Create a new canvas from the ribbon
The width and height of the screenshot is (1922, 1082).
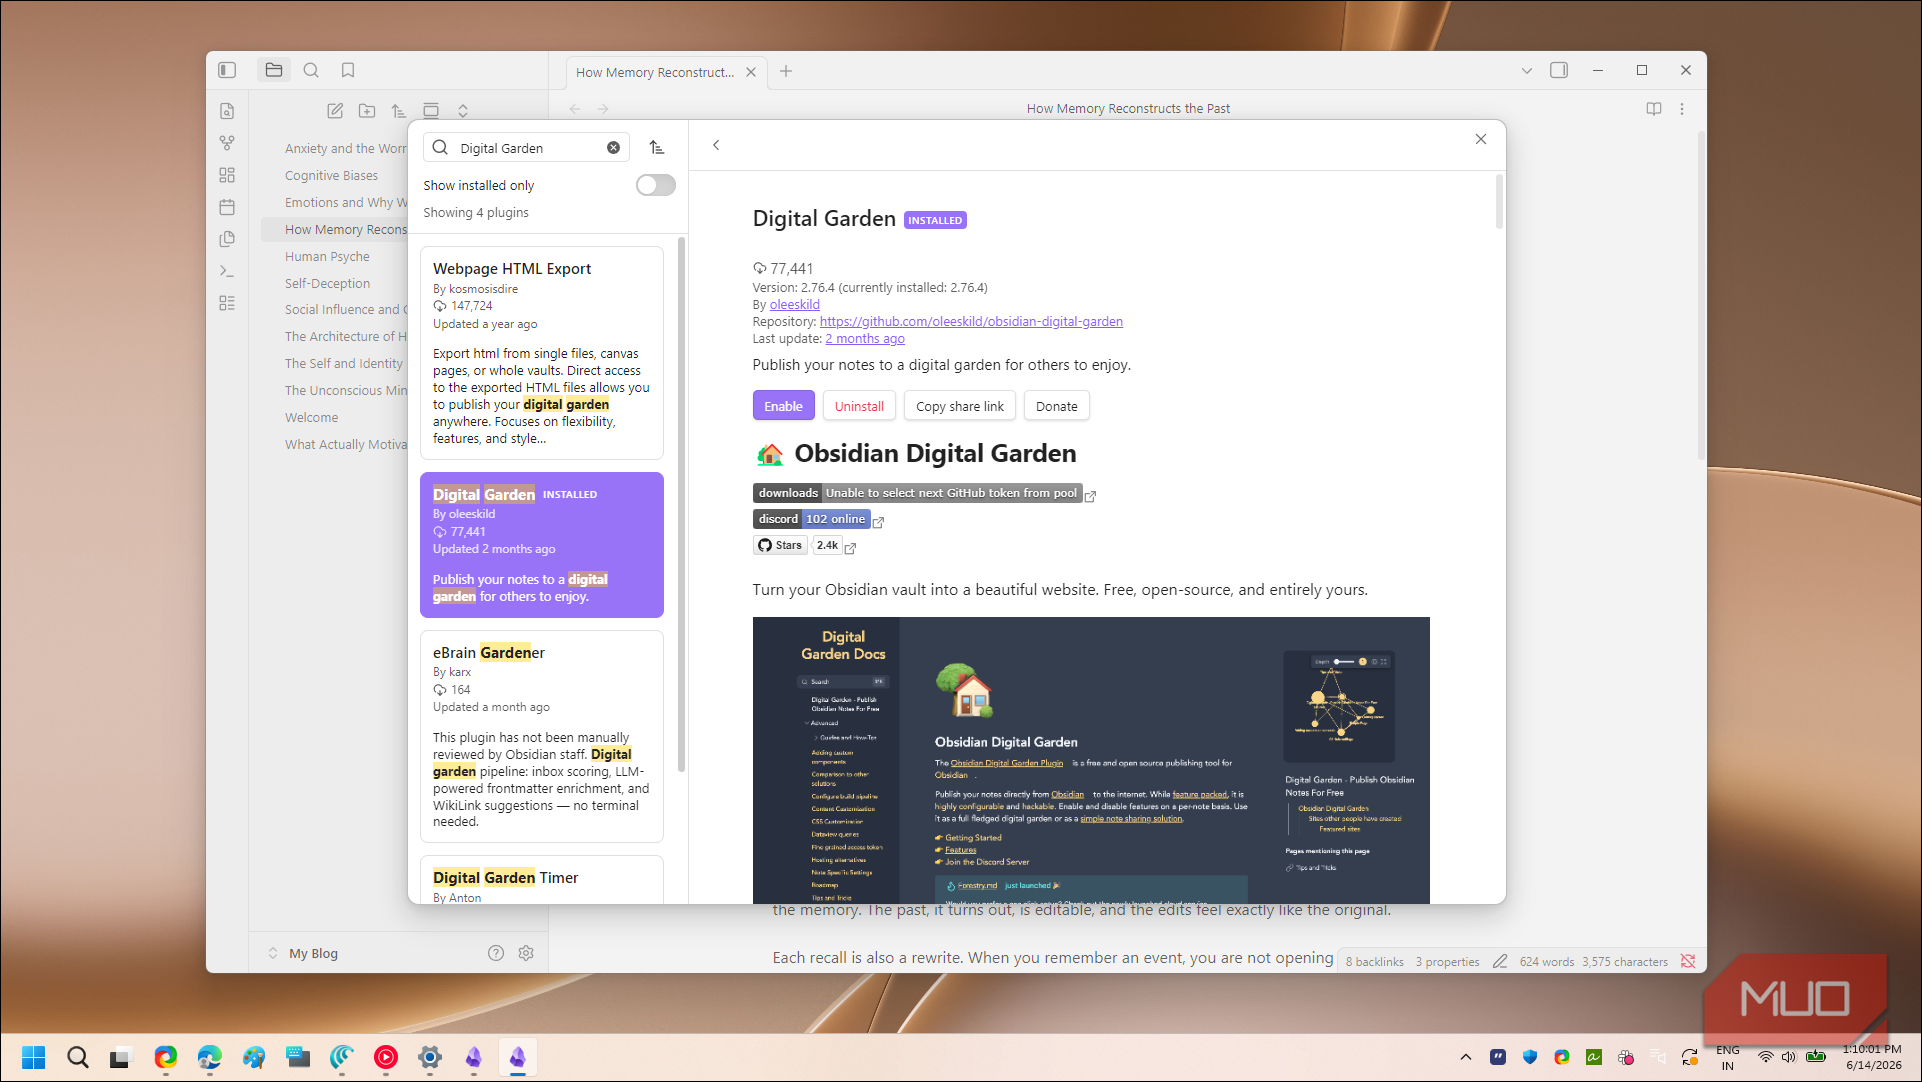pos(227,175)
